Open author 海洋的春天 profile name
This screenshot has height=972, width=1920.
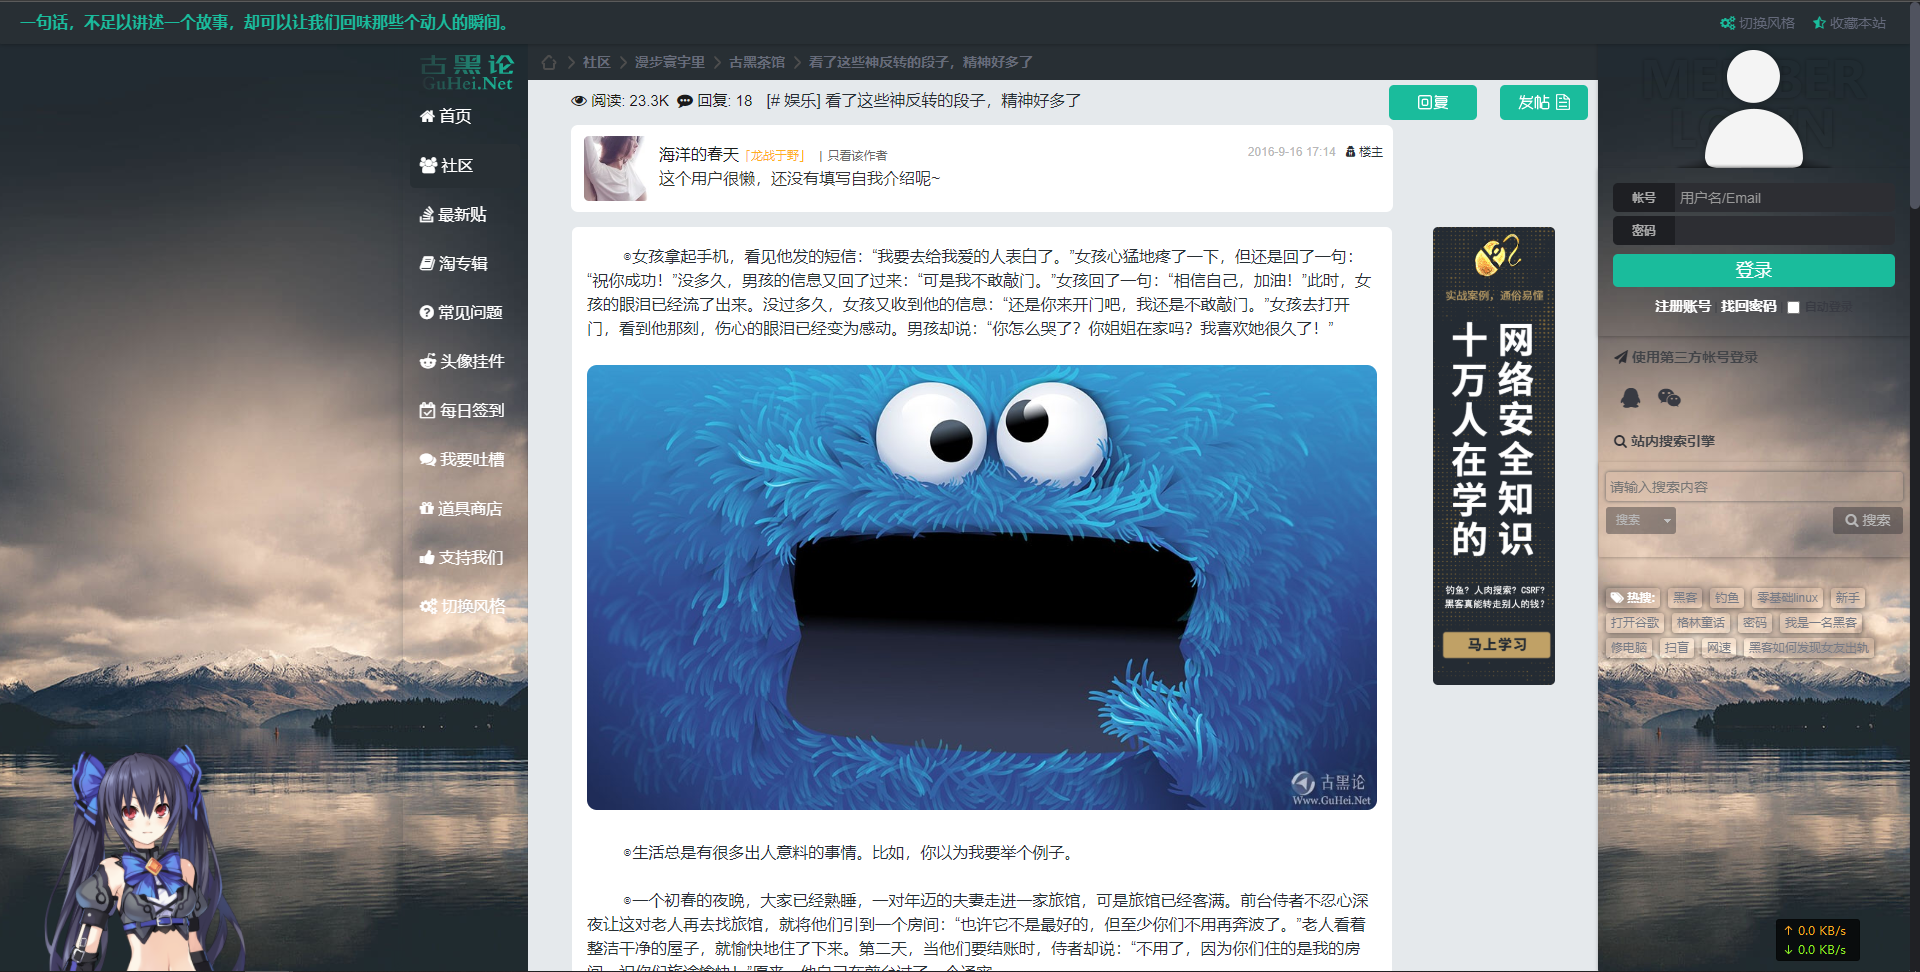point(698,154)
